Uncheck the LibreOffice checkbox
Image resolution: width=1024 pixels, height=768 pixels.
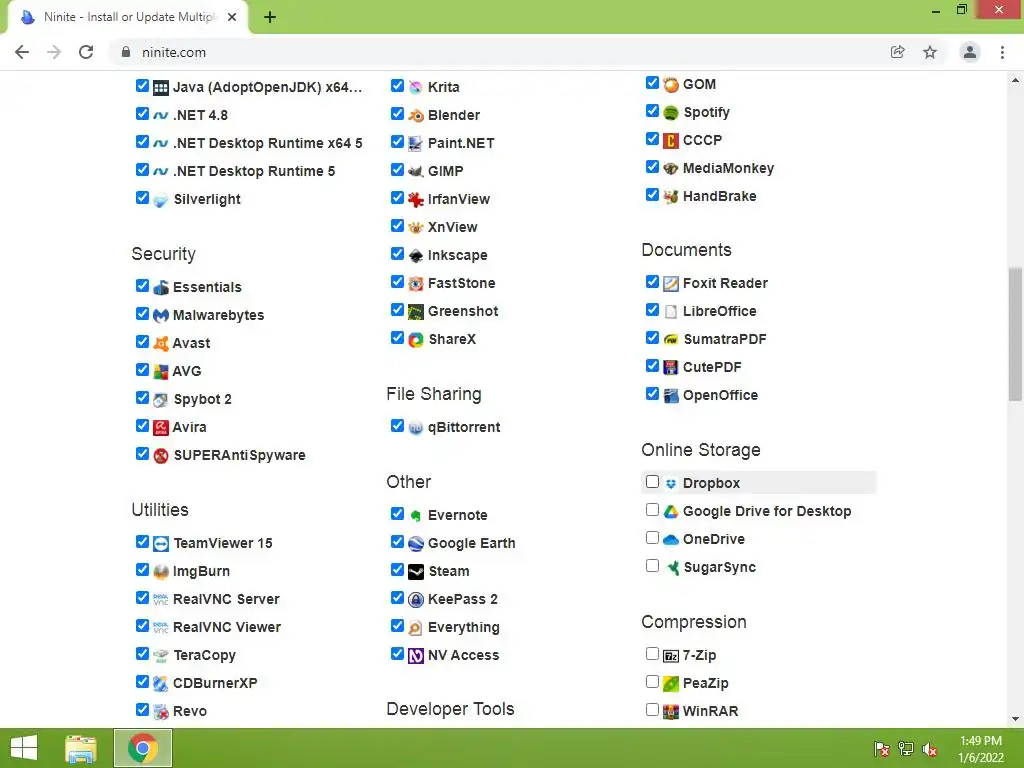point(652,310)
